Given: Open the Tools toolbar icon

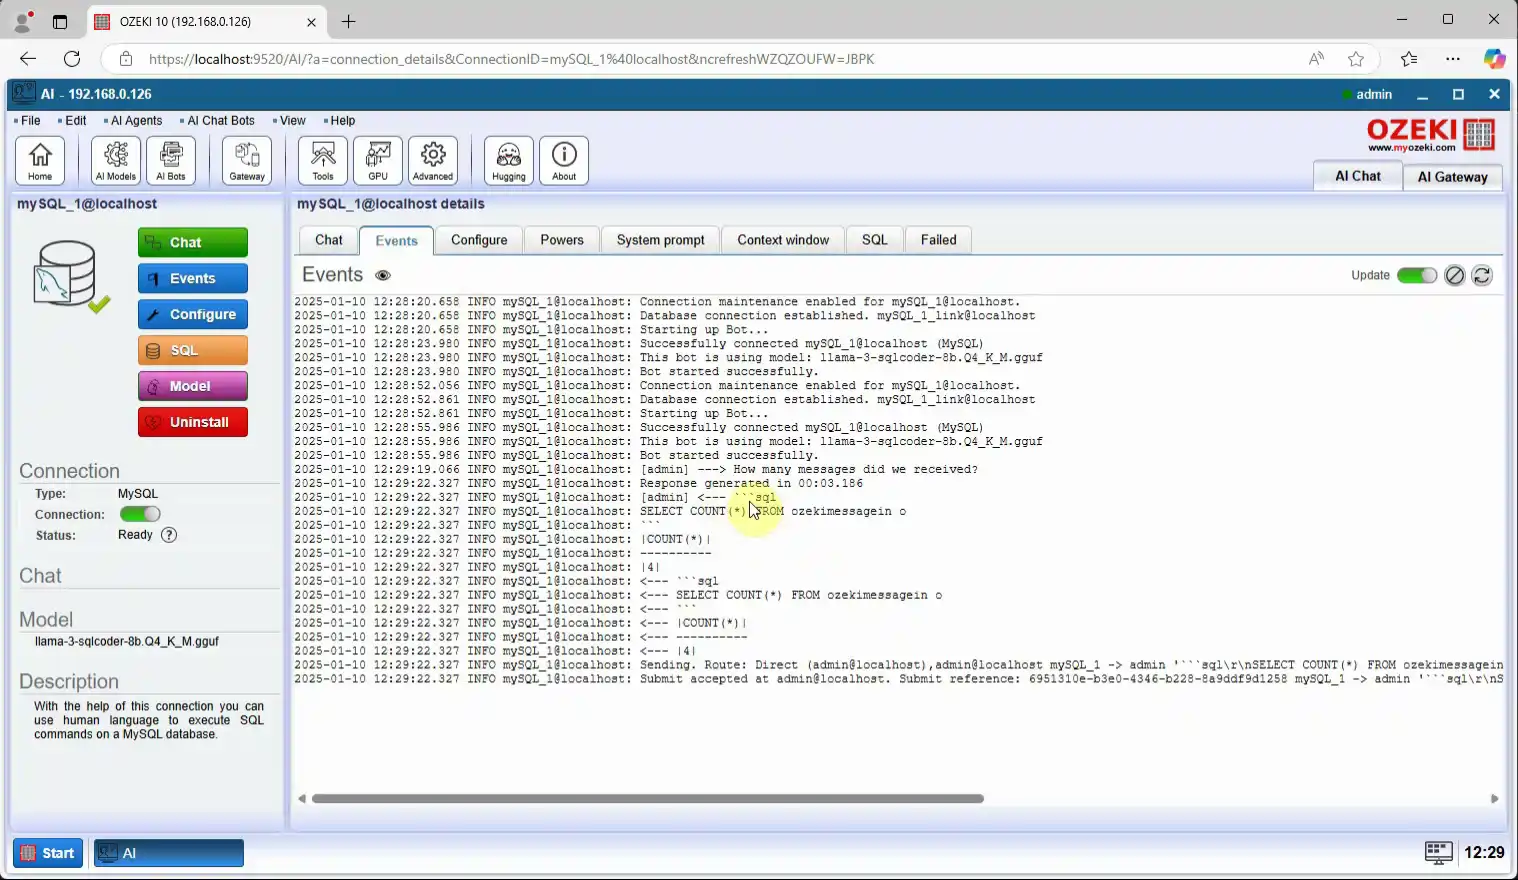Looking at the screenshot, I should 323,160.
